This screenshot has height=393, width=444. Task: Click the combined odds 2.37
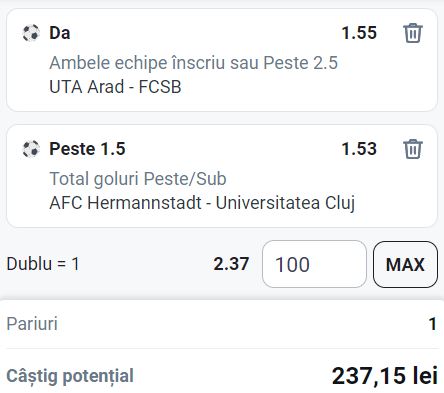pos(231,264)
